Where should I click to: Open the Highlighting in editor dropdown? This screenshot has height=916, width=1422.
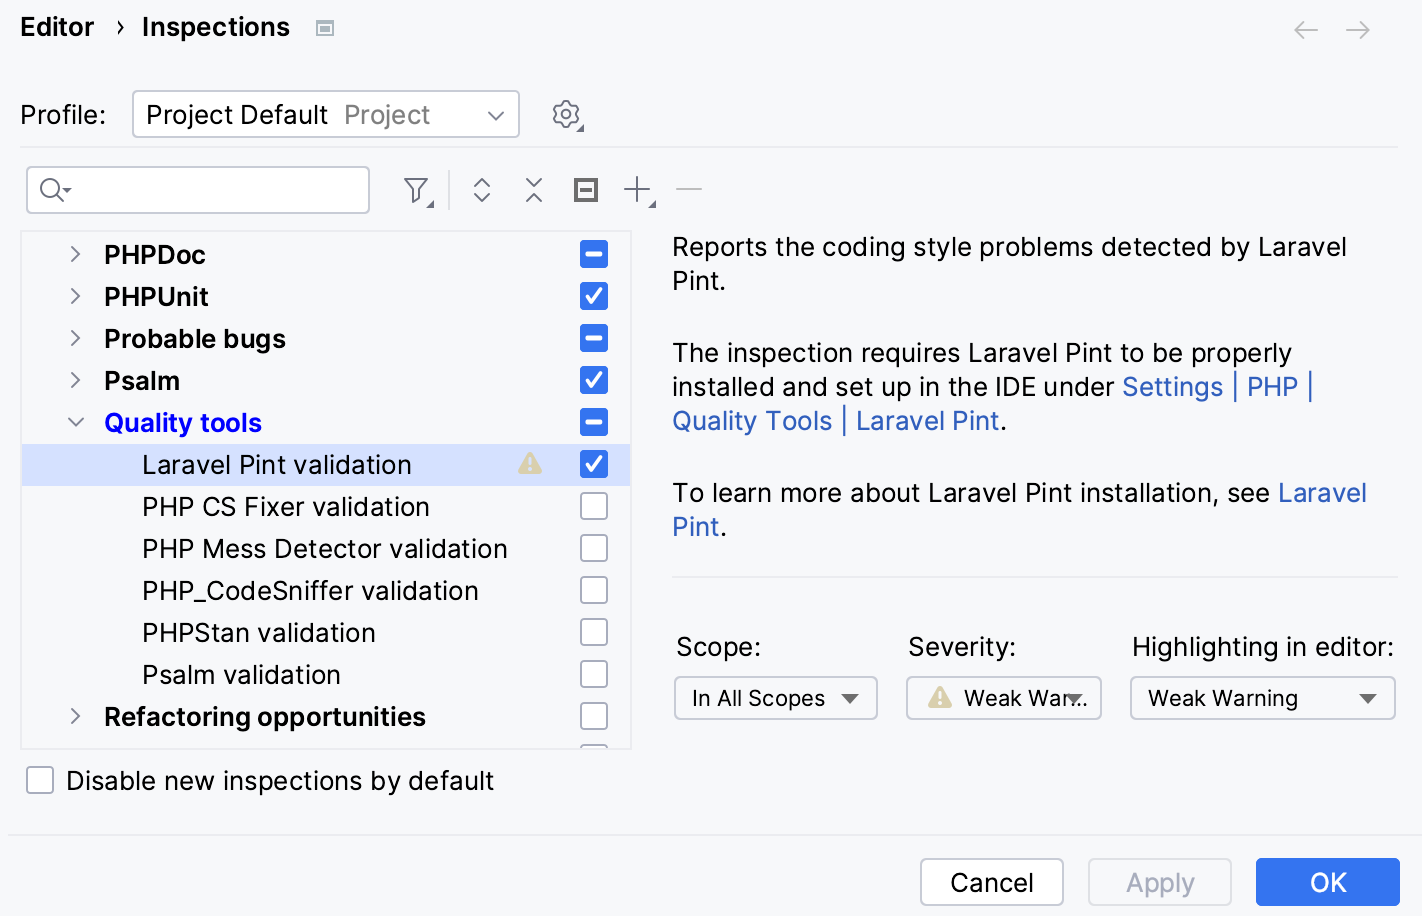click(1262, 698)
